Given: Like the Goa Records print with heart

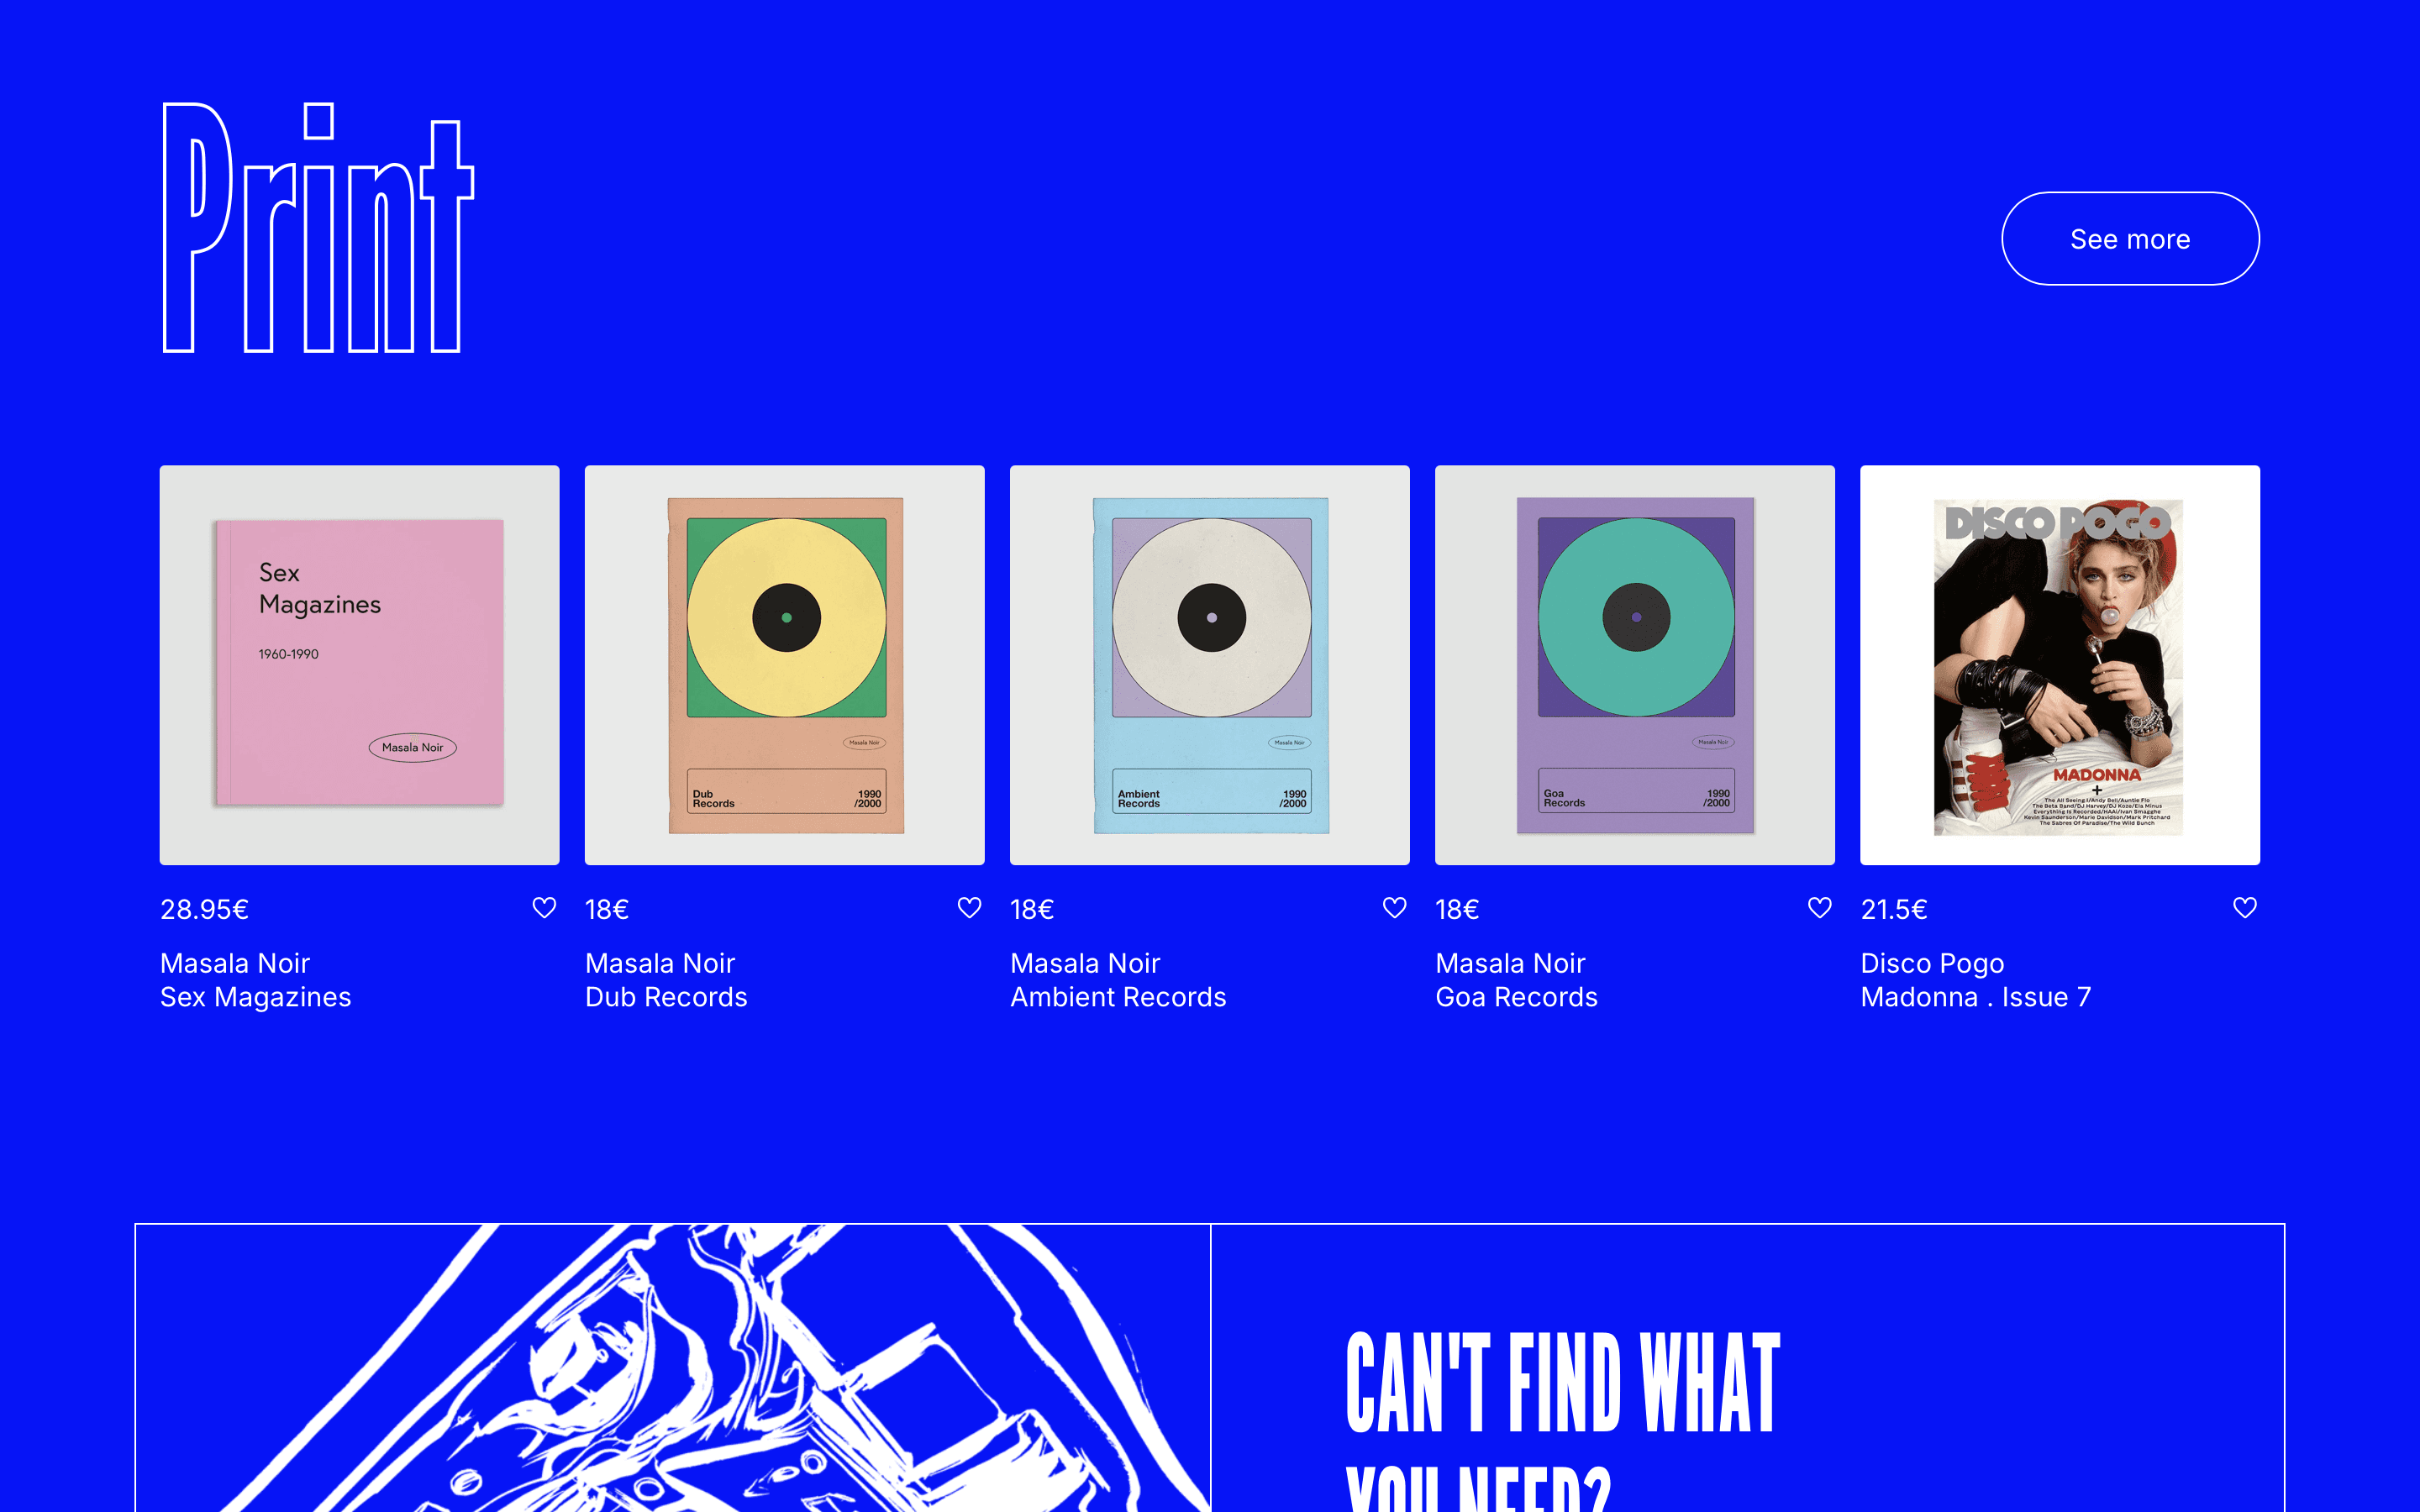Looking at the screenshot, I should click(1820, 908).
